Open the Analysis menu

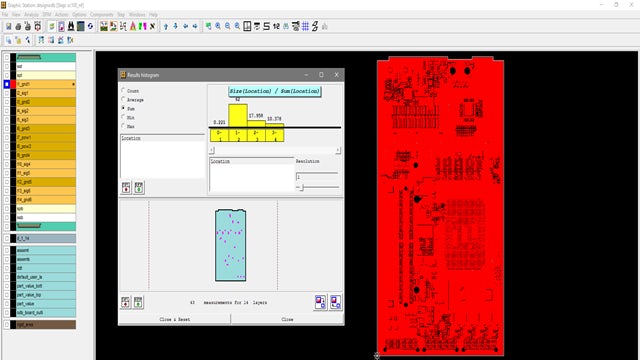click(31, 15)
